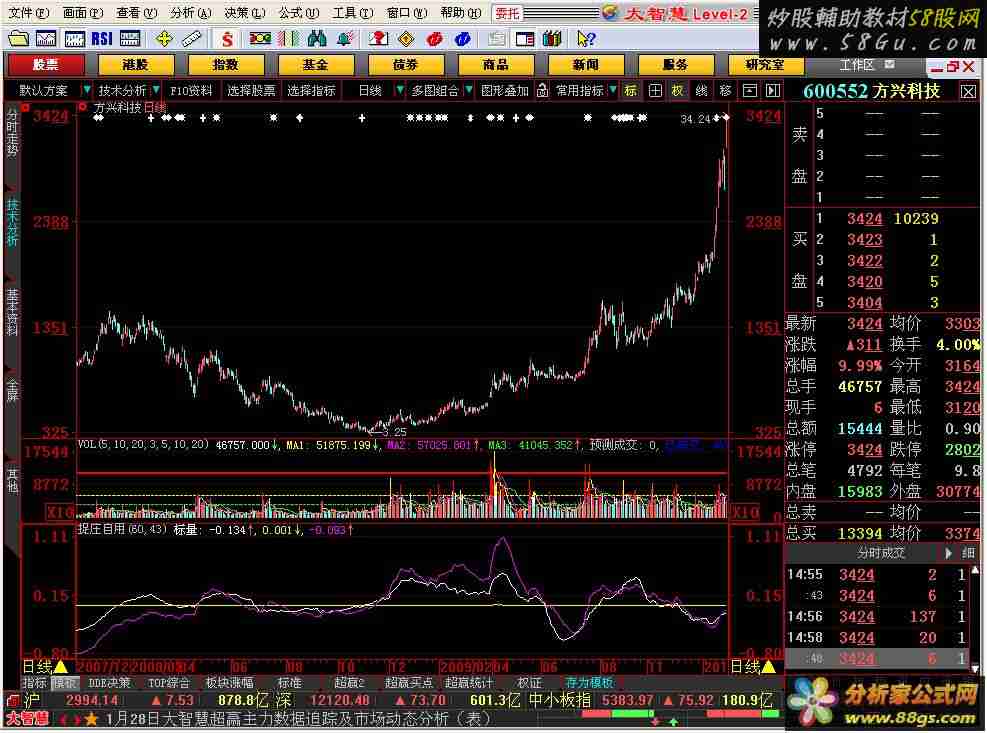Click the red S dollar icon

pyautogui.click(x=228, y=38)
